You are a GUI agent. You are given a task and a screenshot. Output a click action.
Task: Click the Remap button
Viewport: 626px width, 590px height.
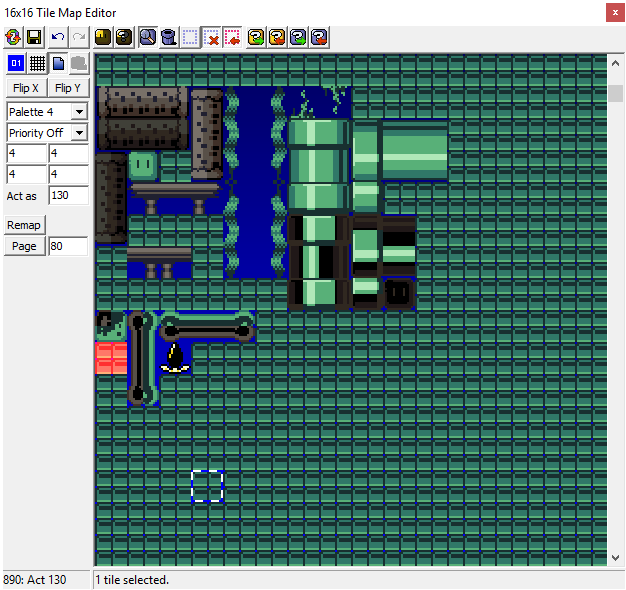coord(24,225)
